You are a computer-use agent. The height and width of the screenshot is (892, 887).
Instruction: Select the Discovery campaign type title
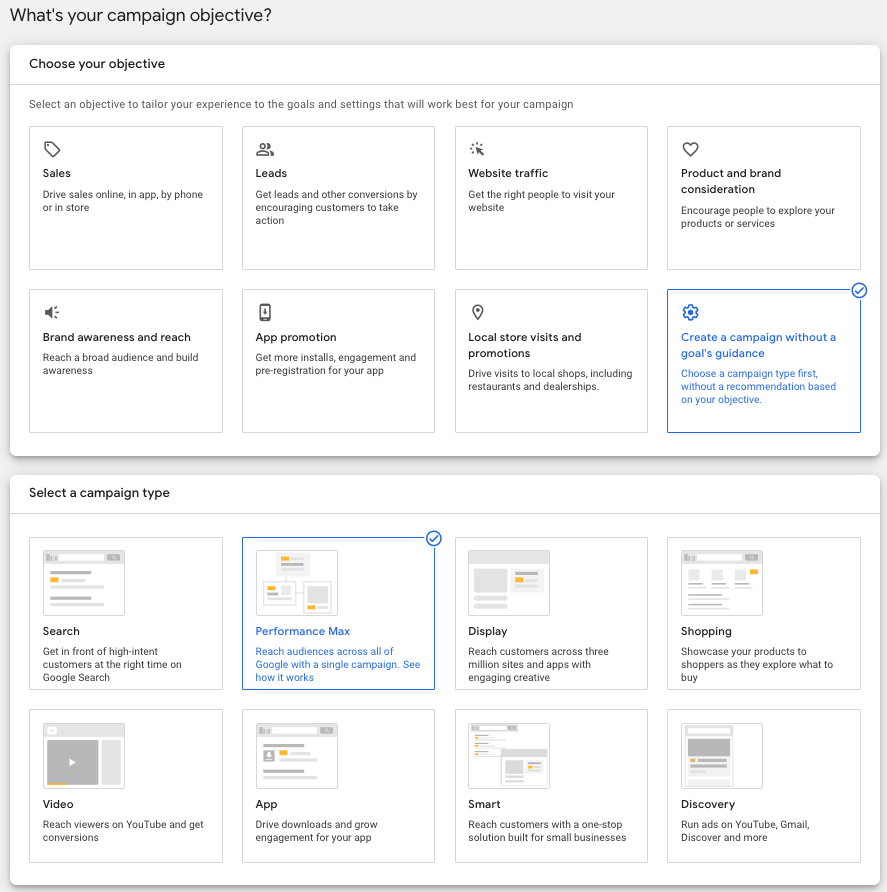[708, 804]
